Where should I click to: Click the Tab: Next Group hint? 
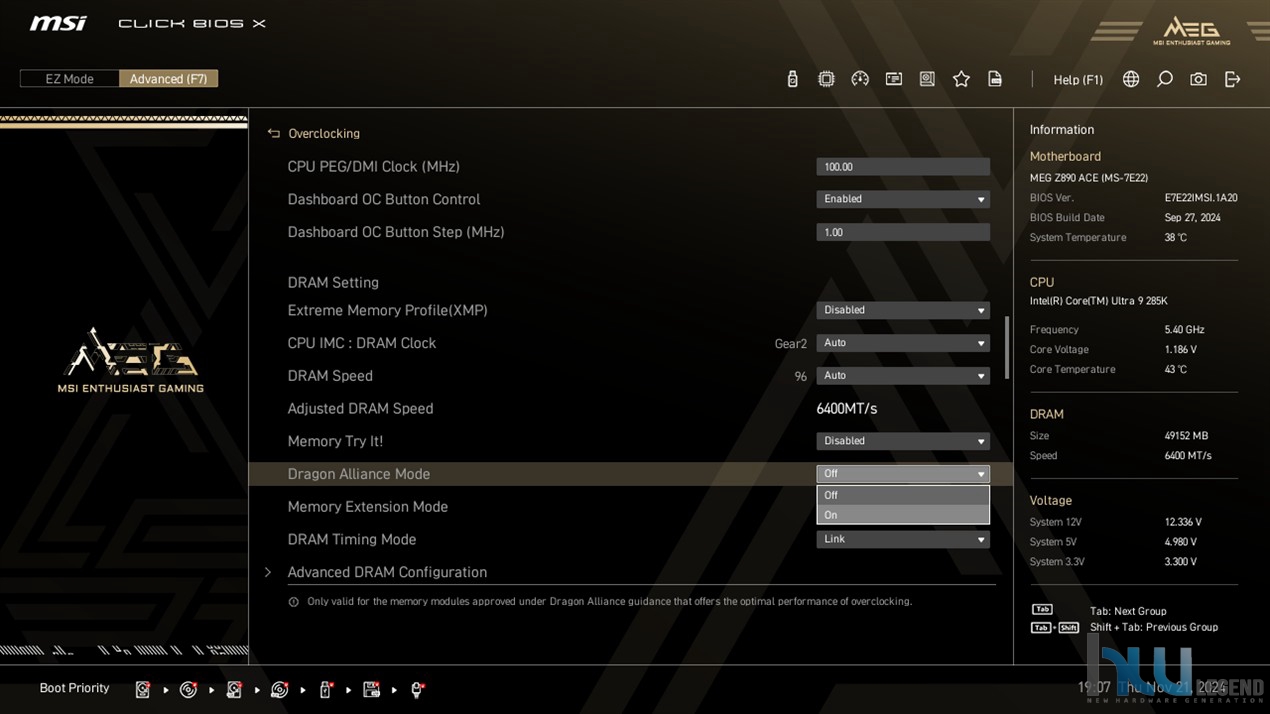(1128, 611)
